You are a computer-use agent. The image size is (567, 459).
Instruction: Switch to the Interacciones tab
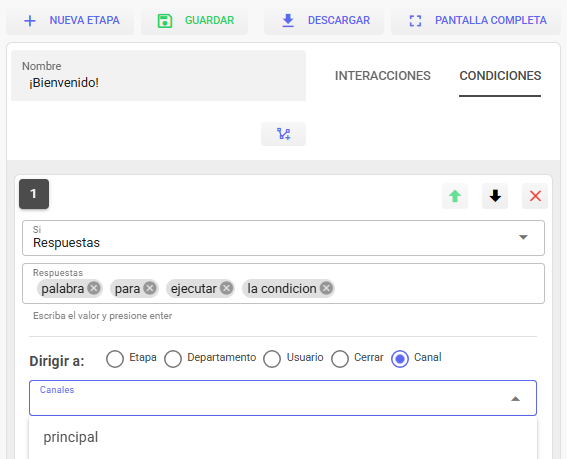[x=383, y=76]
